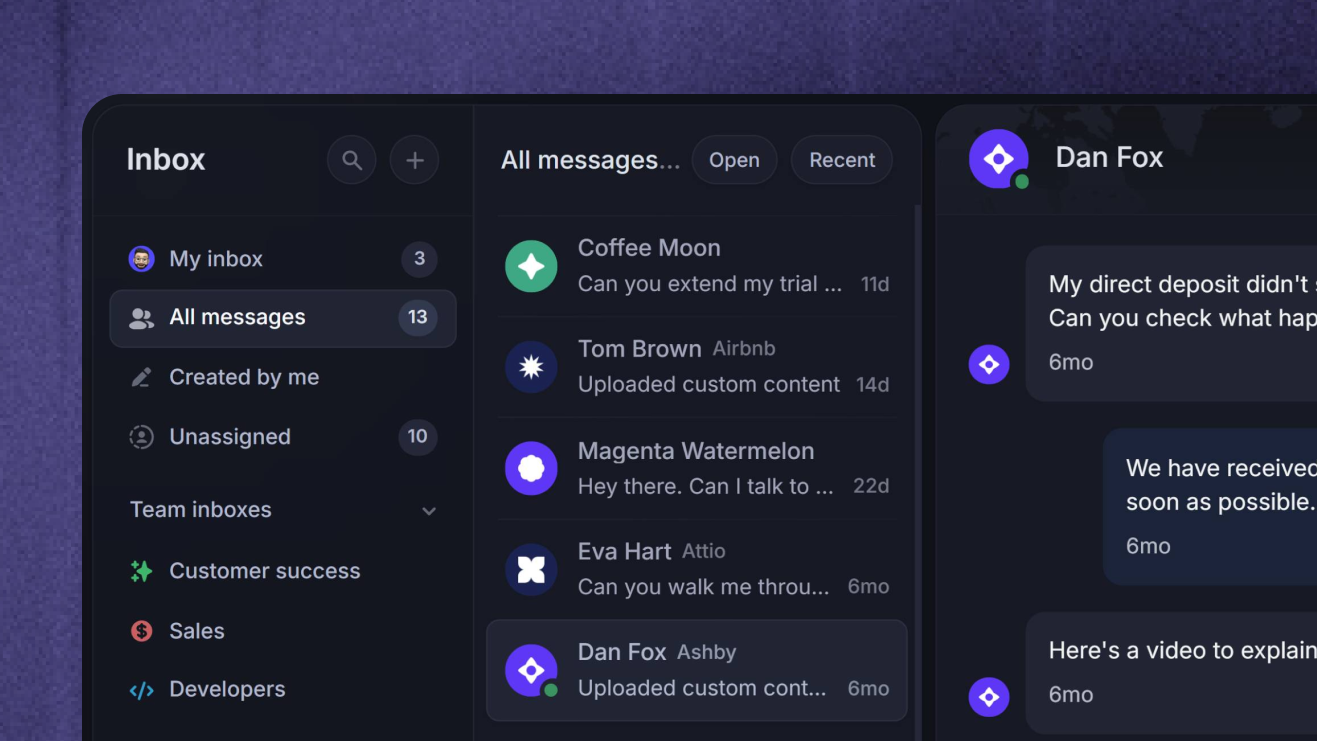
Task: Open Tom Brown's Airbnb conversation
Action: [x=697, y=367]
